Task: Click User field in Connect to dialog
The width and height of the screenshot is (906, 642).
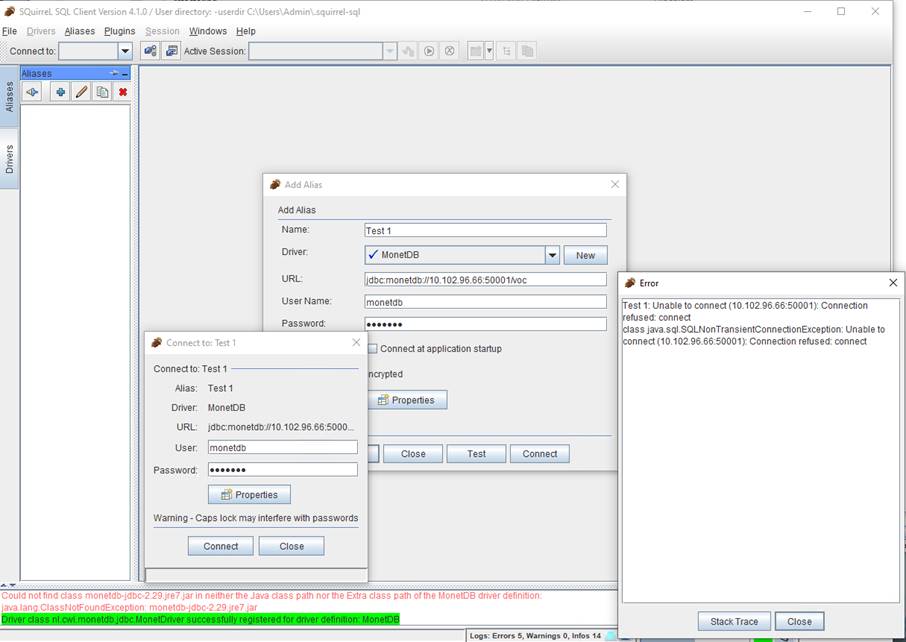Action: tap(283, 447)
